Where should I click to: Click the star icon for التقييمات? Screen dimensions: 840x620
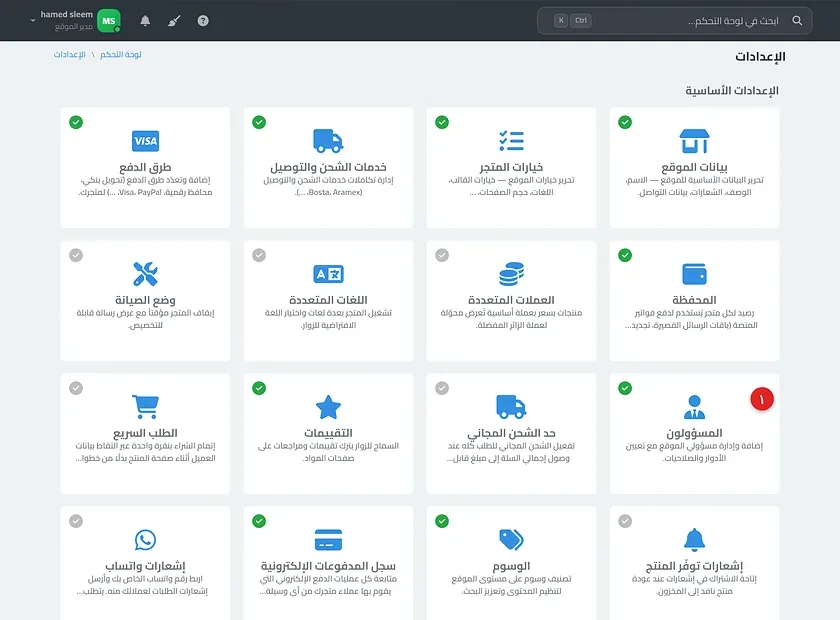click(x=328, y=407)
